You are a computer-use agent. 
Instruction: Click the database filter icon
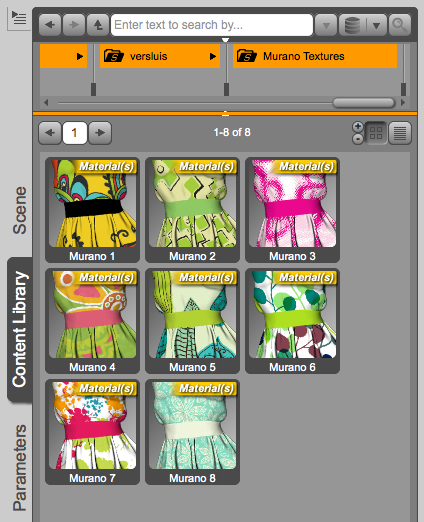pos(352,25)
